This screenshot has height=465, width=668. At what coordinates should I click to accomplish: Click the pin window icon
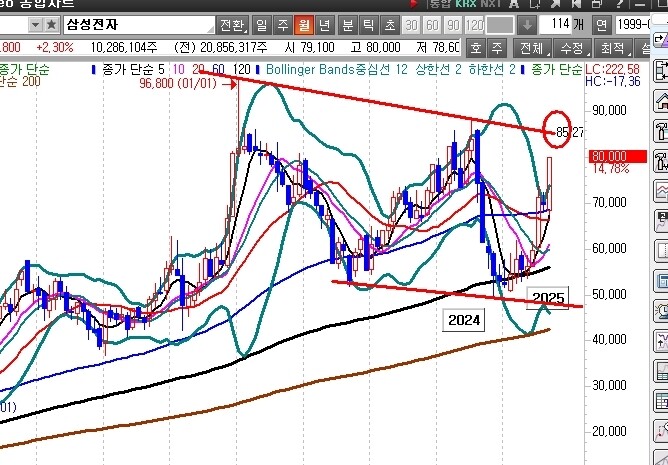[556, 4]
